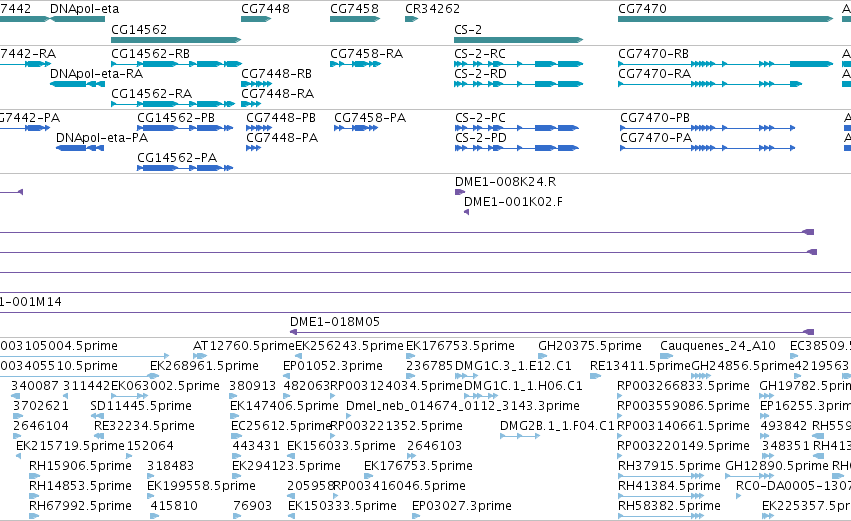Click transcript CG7448-RB
This screenshot has width=851, height=521.
[x=276, y=74]
